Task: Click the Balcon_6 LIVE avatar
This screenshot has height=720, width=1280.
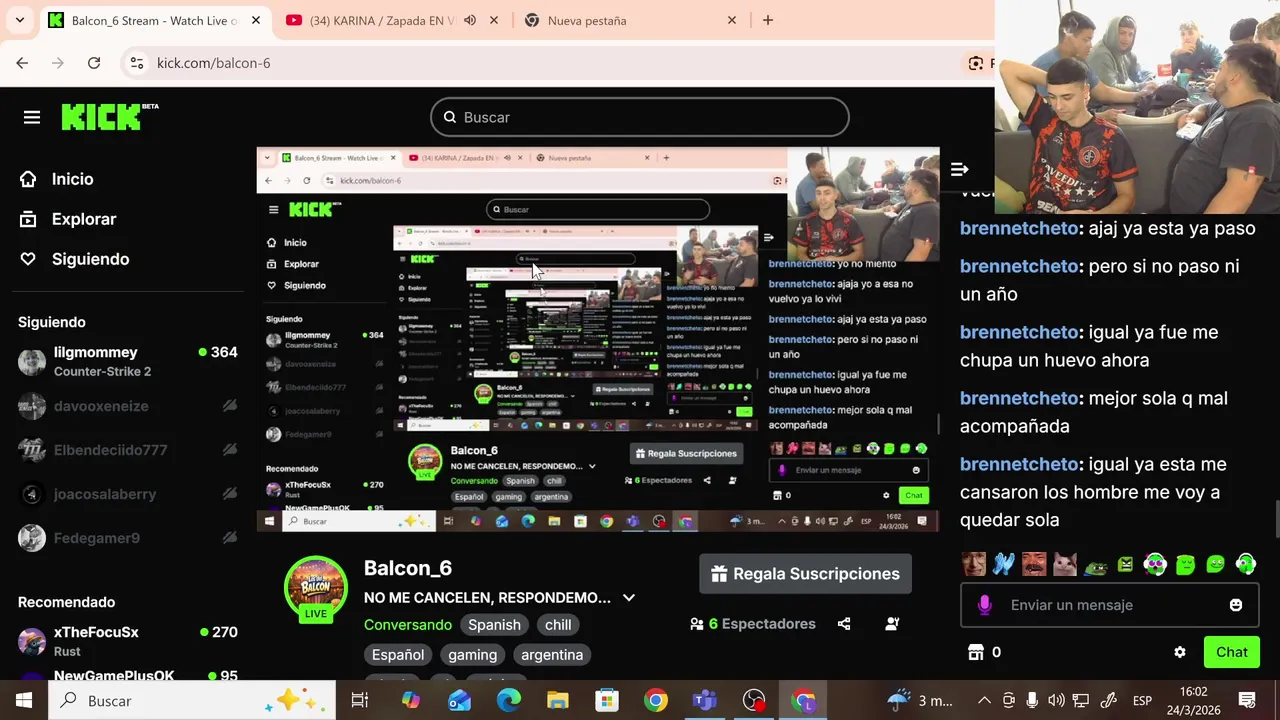Action: pyautogui.click(x=316, y=589)
